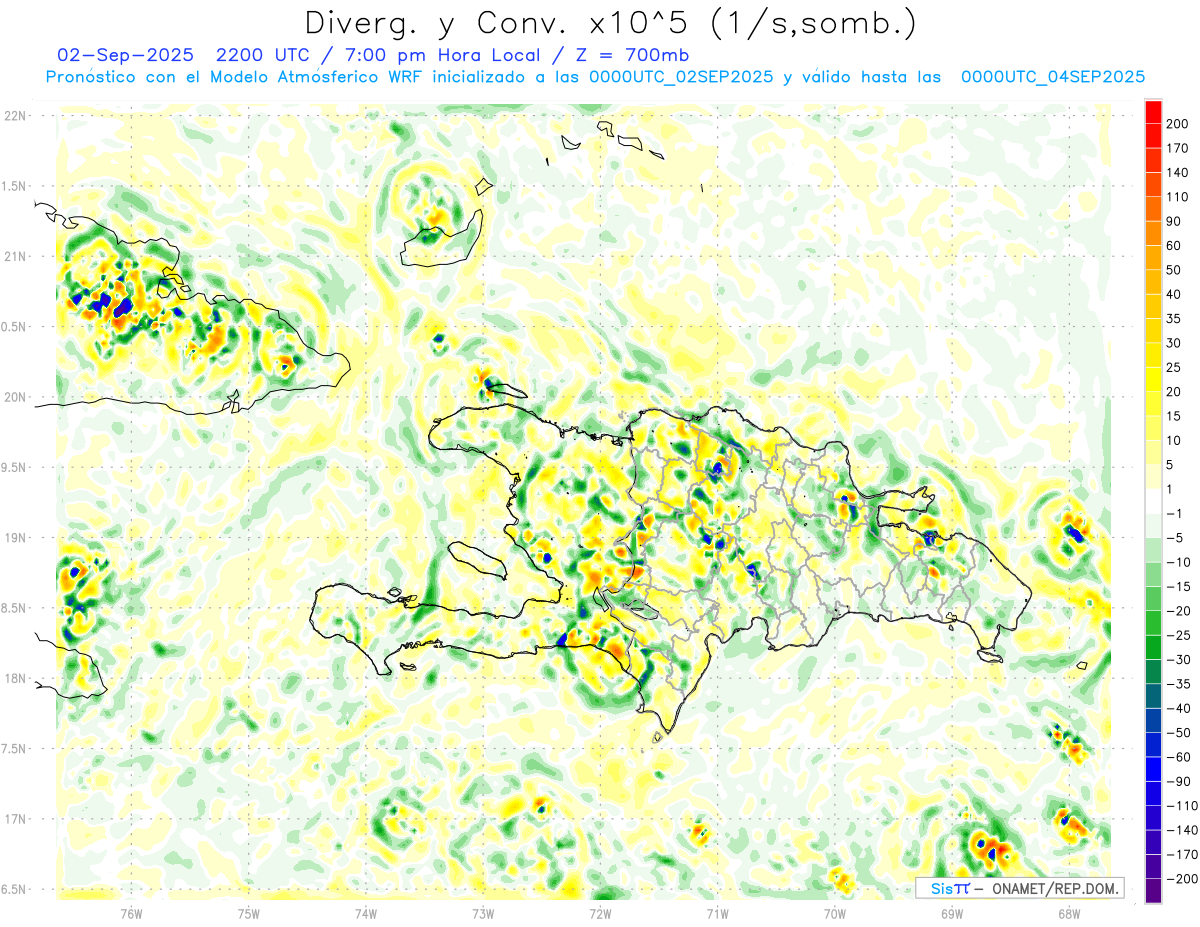The image size is (1200, 927).
Task: Click the 74W longitude label
Action: click(366, 913)
